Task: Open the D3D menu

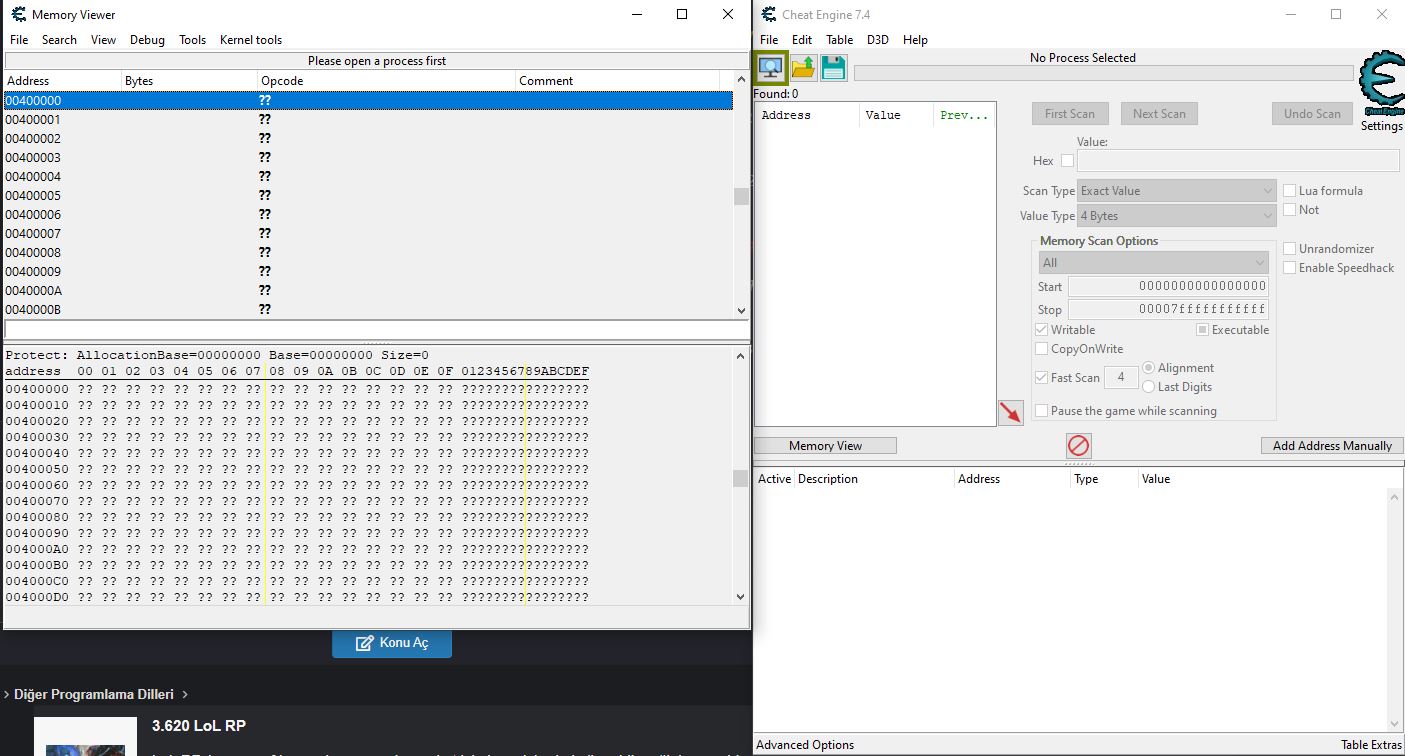Action: [877, 40]
